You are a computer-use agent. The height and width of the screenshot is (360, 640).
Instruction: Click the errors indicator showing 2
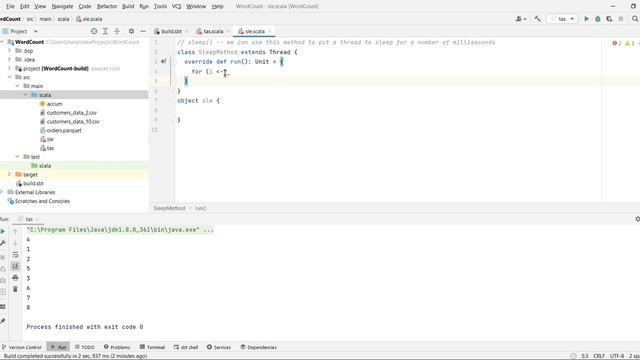617,43
